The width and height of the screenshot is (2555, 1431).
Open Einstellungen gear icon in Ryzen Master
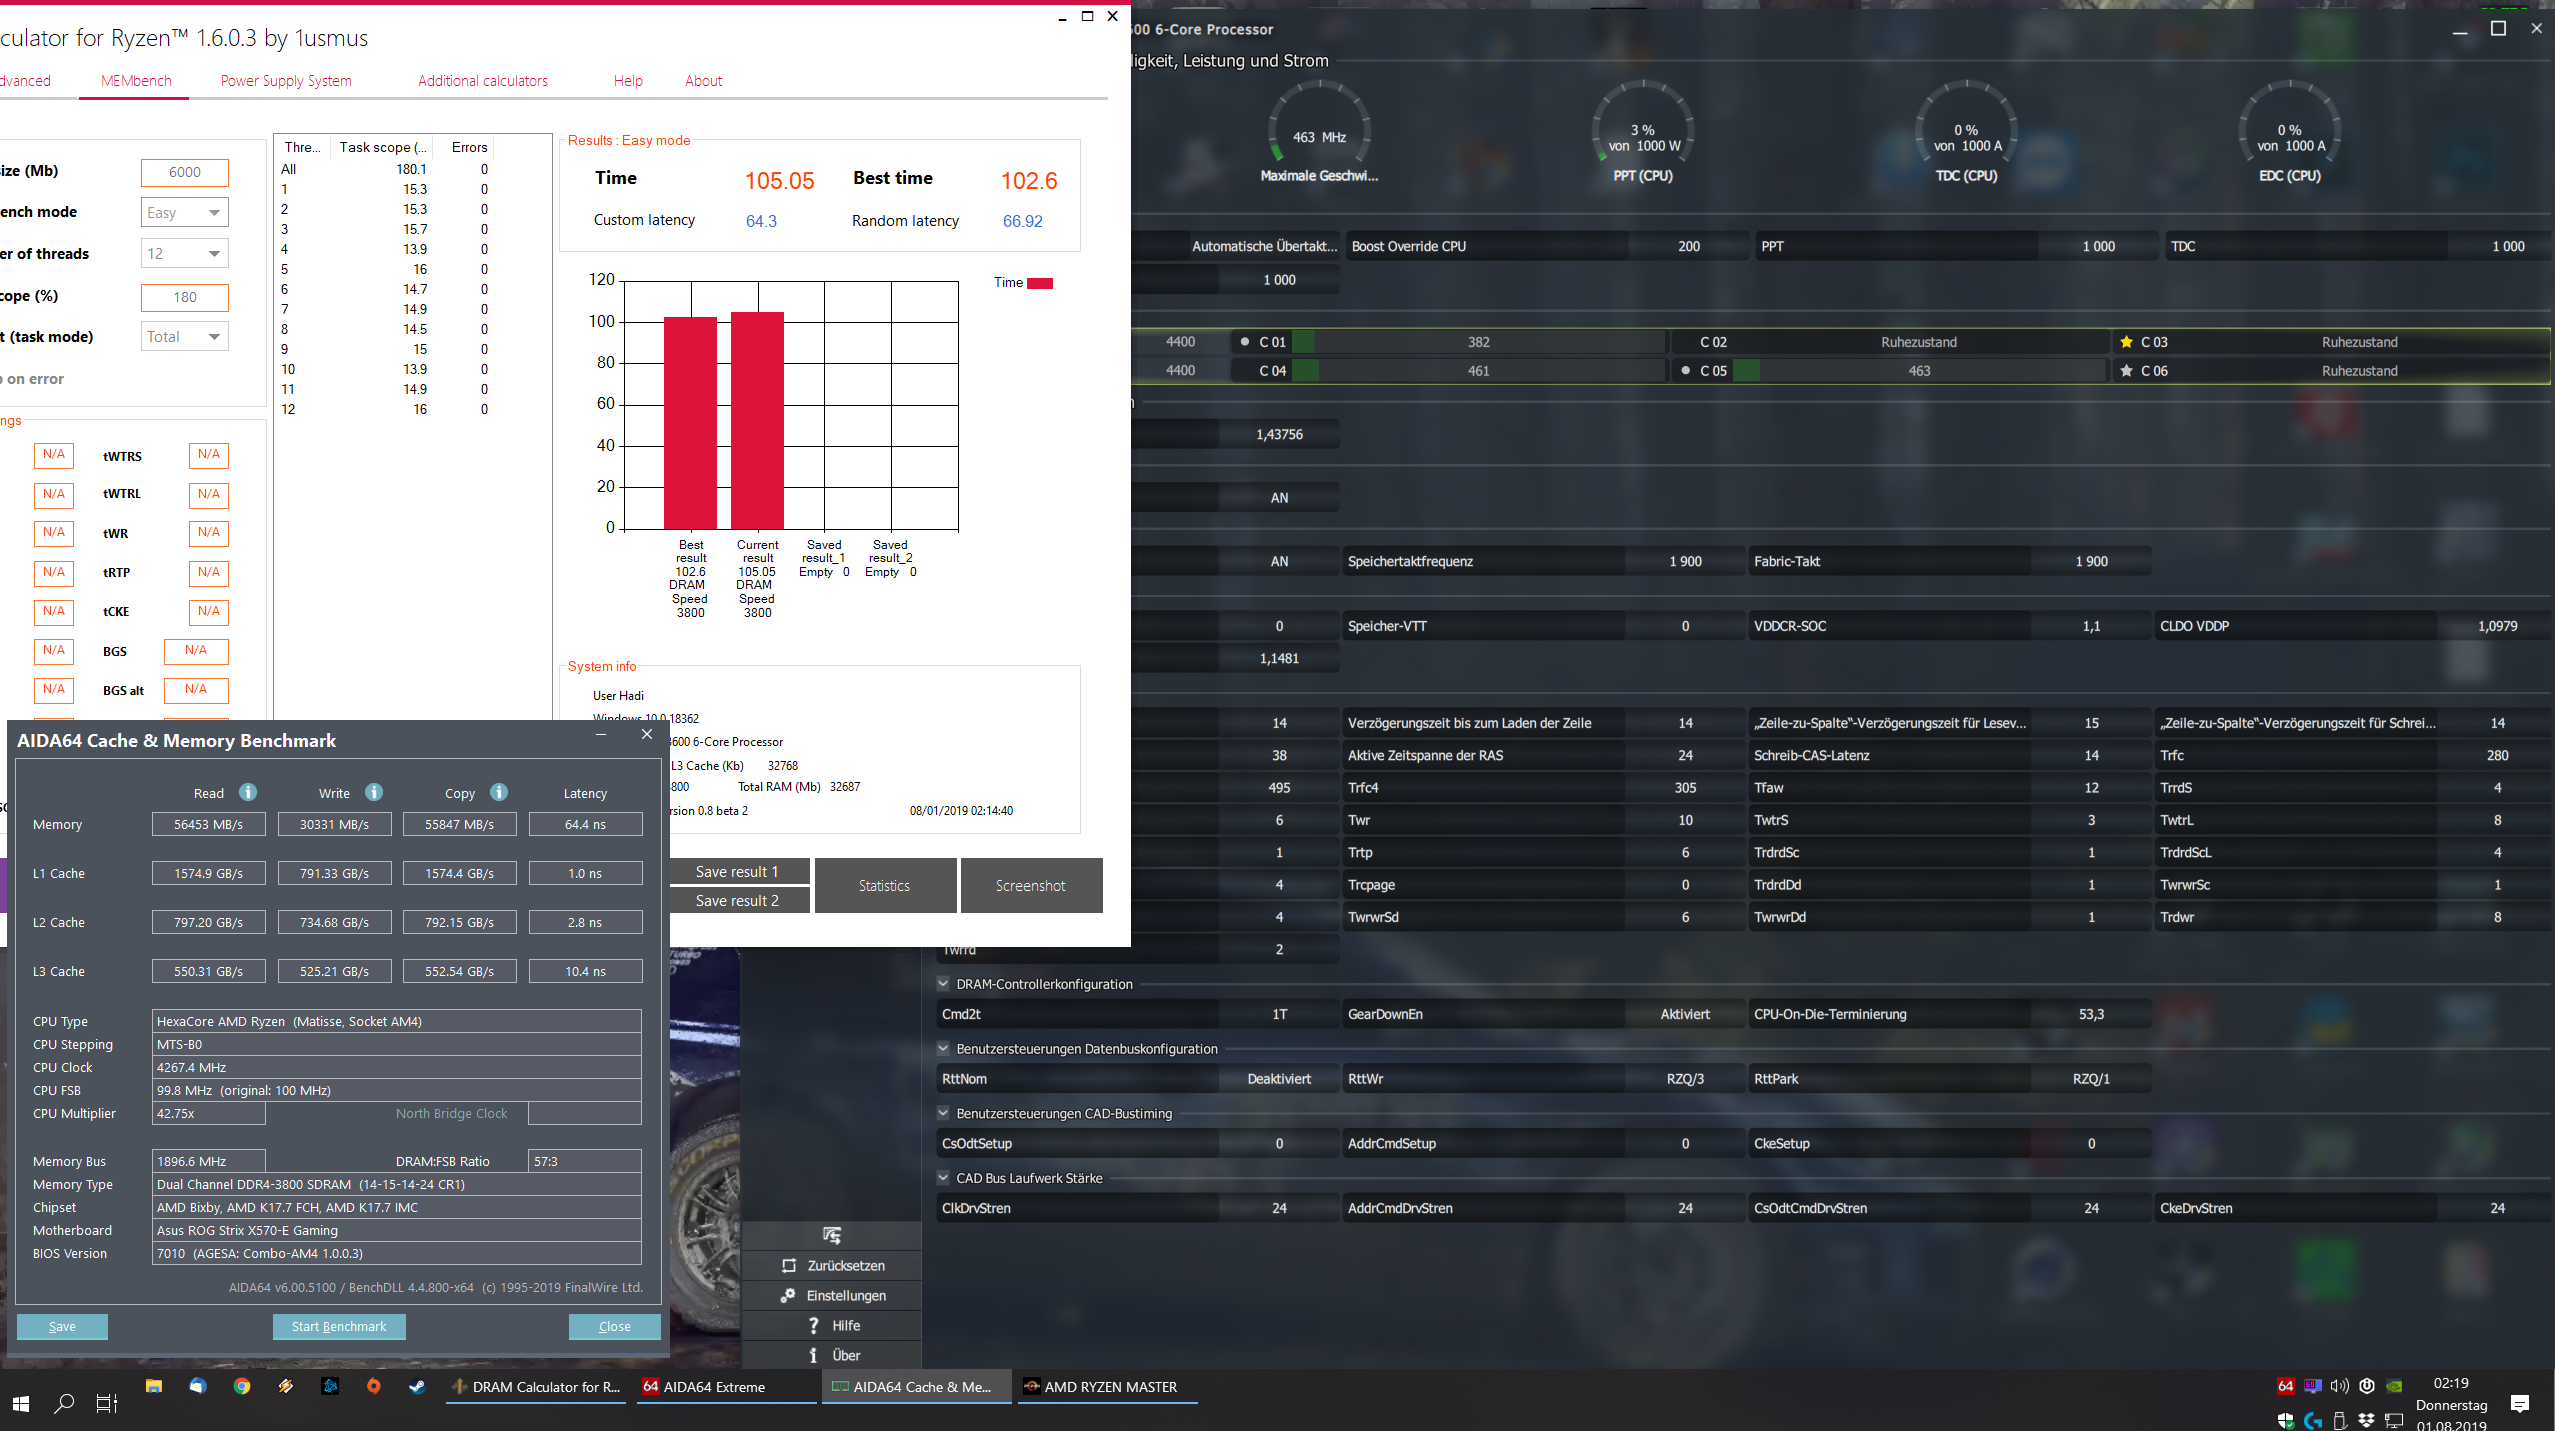click(x=789, y=1295)
